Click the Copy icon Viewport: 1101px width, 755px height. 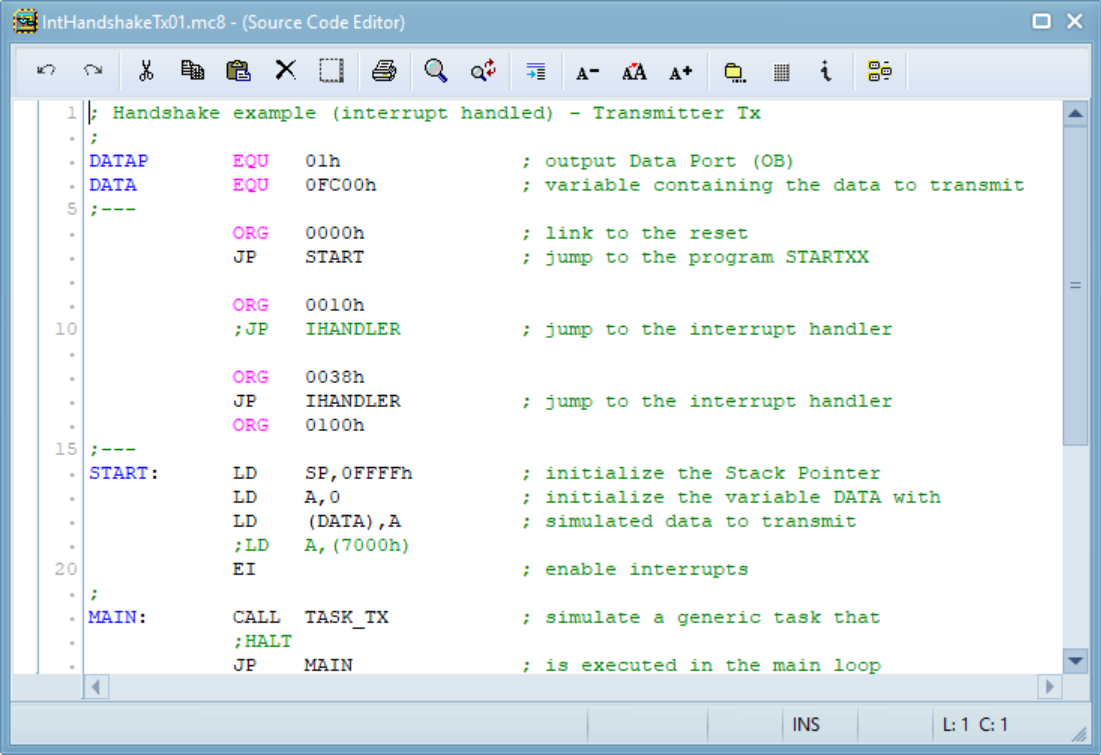click(x=192, y=71)
